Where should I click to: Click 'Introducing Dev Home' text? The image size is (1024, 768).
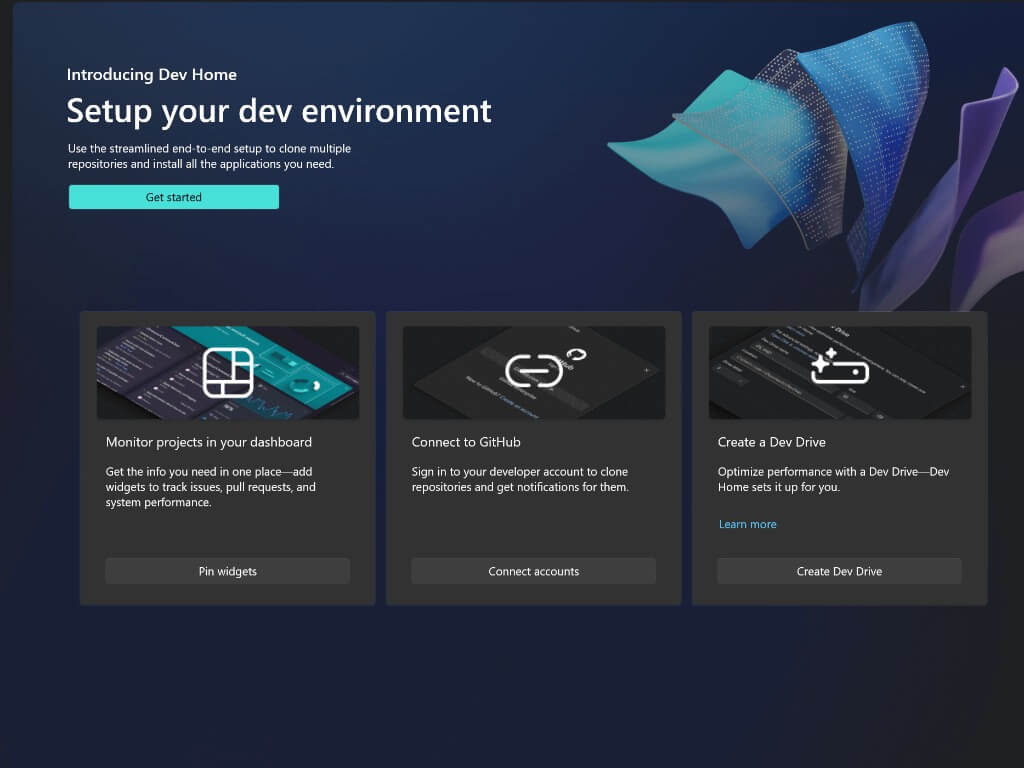click(152, 74)
